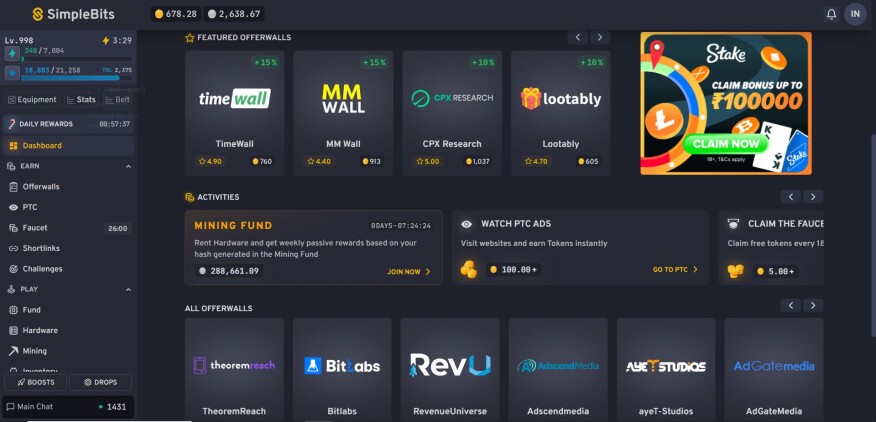Click TimeWall 4.90 star rating
The width and height of the screenshot is (876, 422).
tap(211, 162)
